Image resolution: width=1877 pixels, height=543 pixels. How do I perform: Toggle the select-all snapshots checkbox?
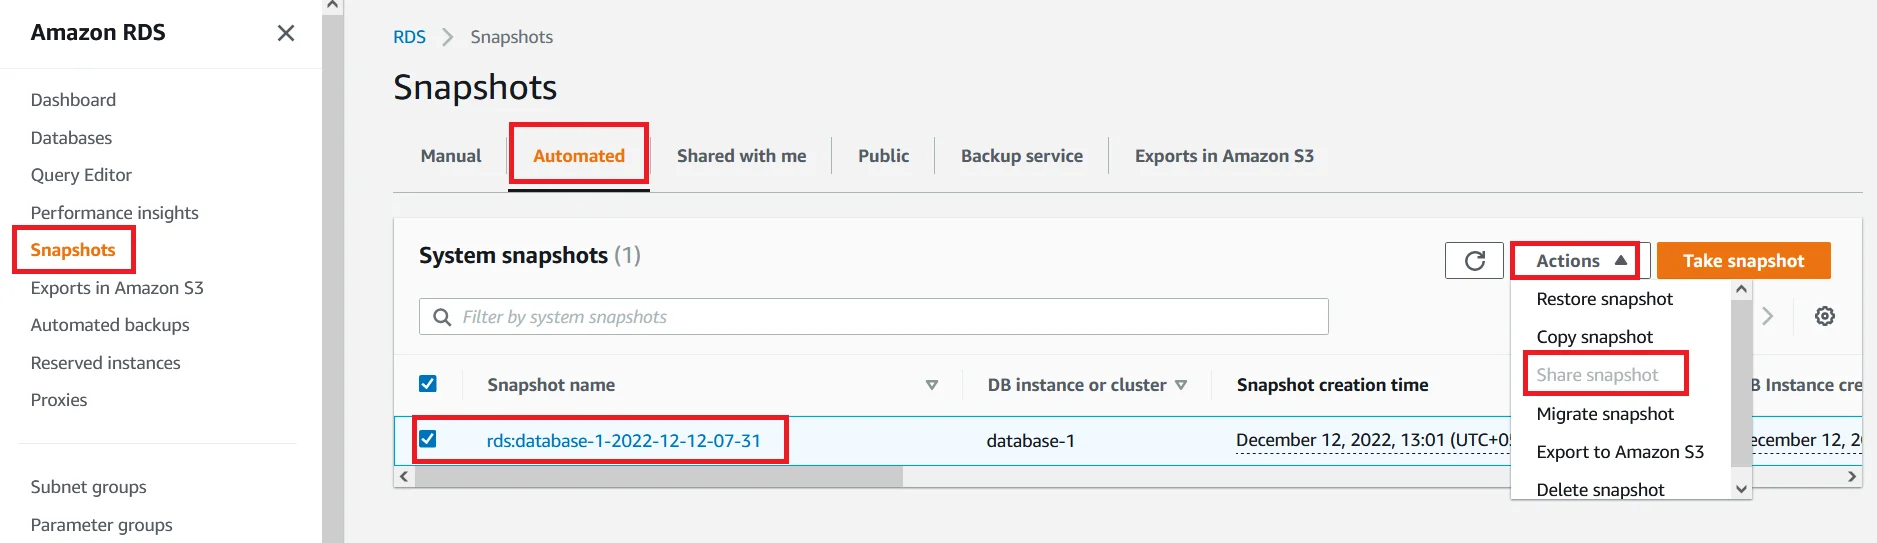point(428,384)
